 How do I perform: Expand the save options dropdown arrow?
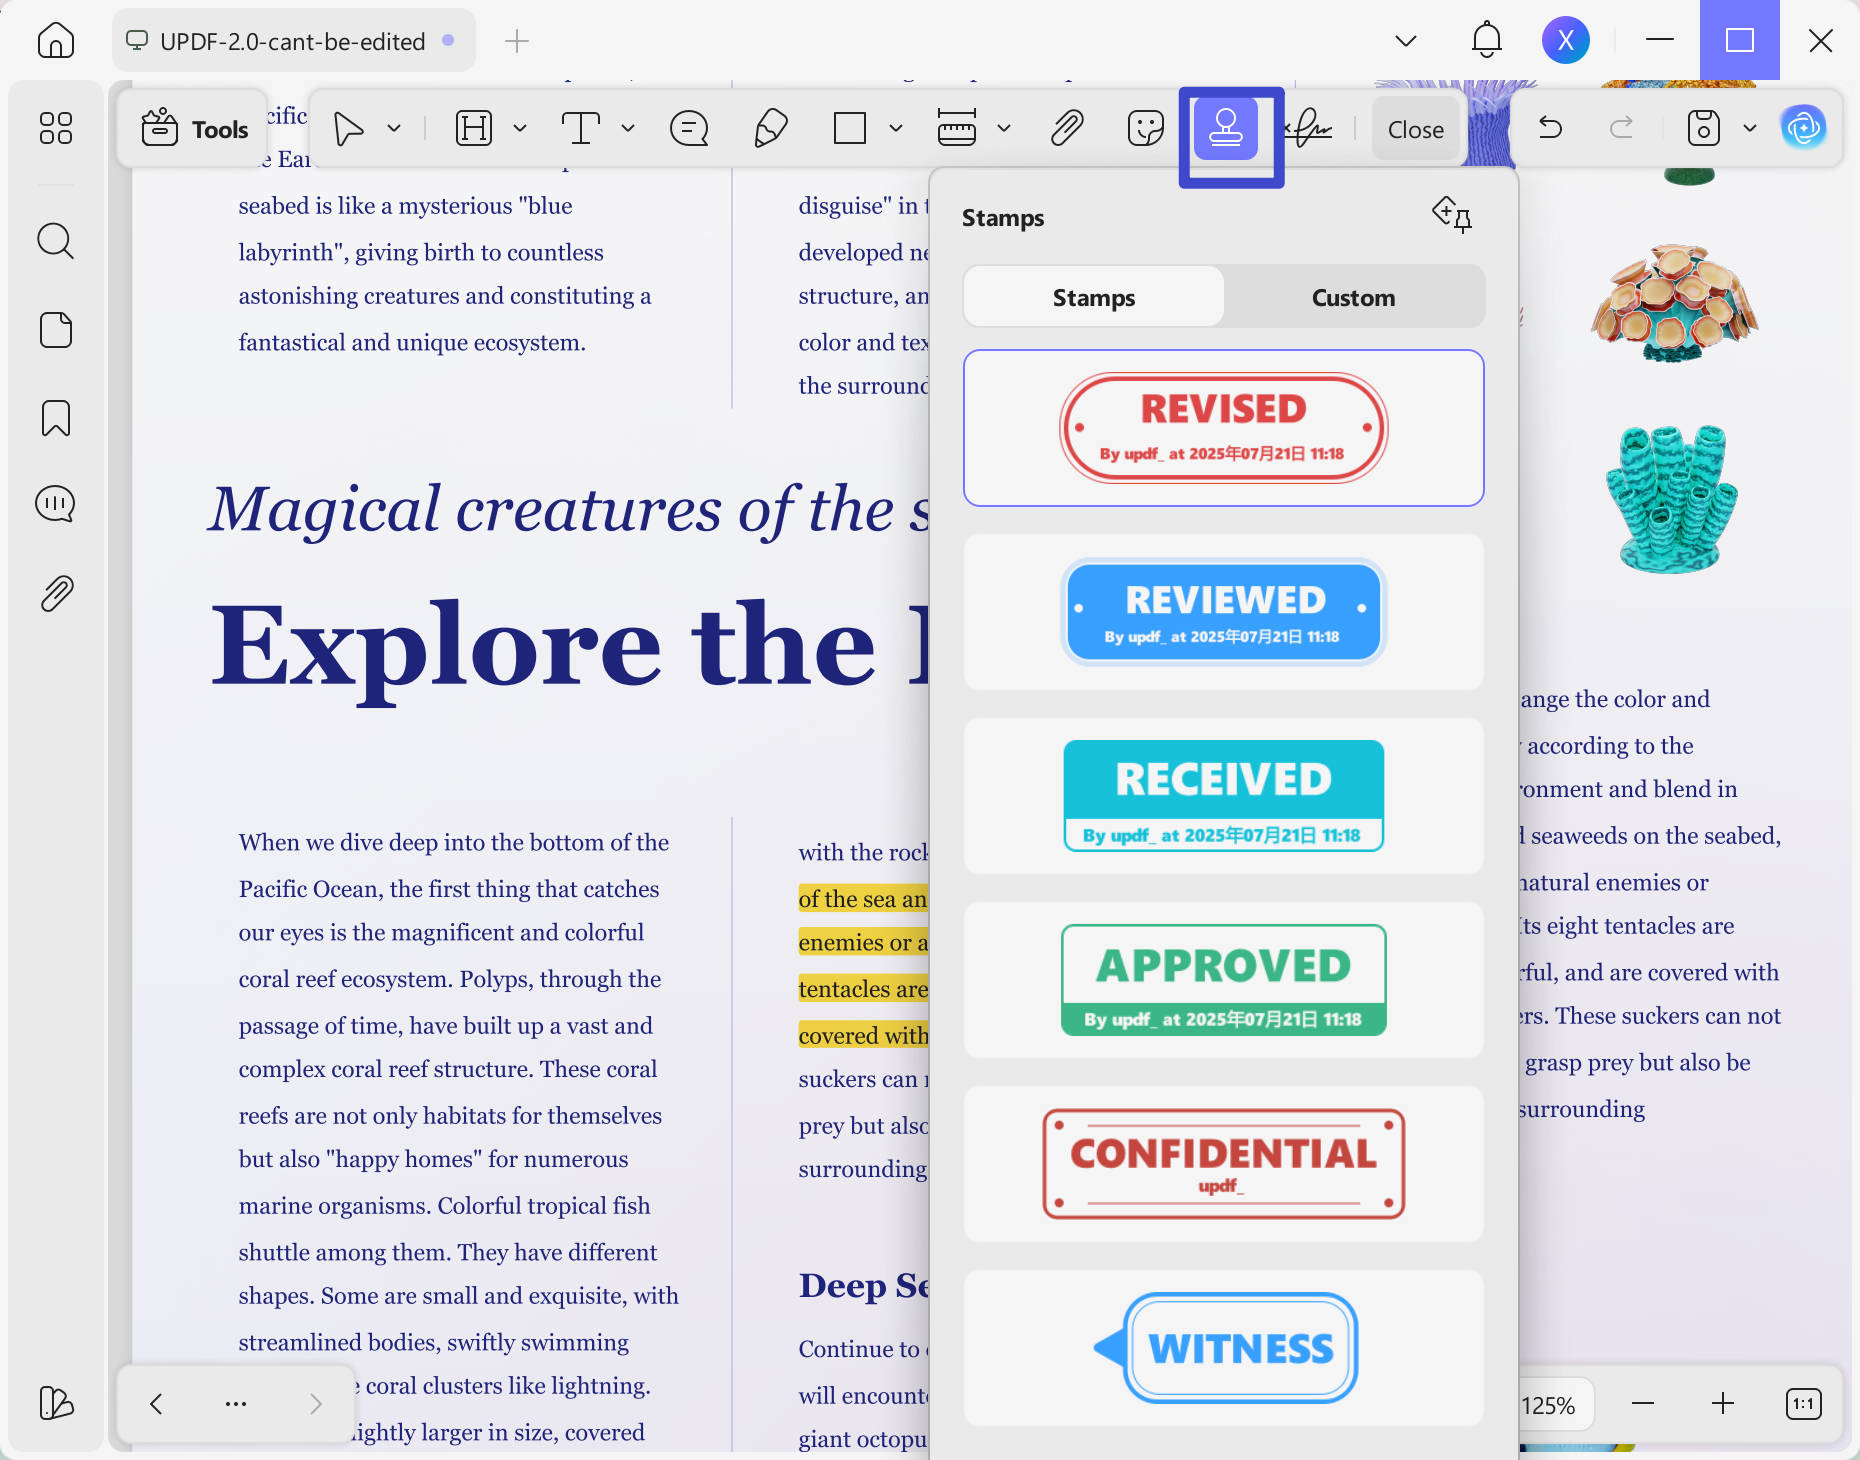[1750, 128]
